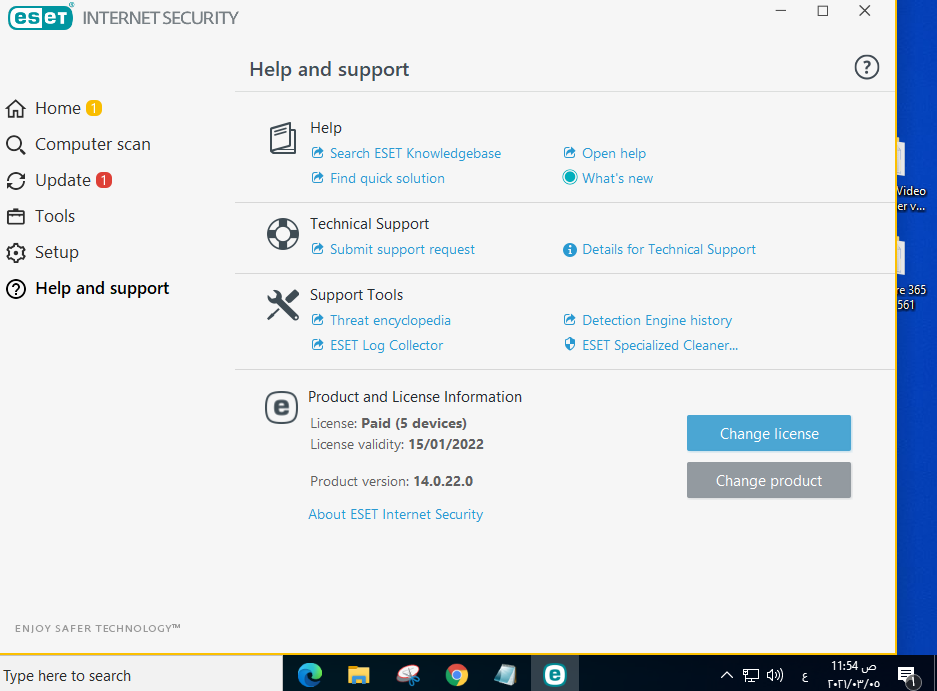Open Google Chrome from the taskbar
Screen dimensions: 937x691
click(457, 675)
